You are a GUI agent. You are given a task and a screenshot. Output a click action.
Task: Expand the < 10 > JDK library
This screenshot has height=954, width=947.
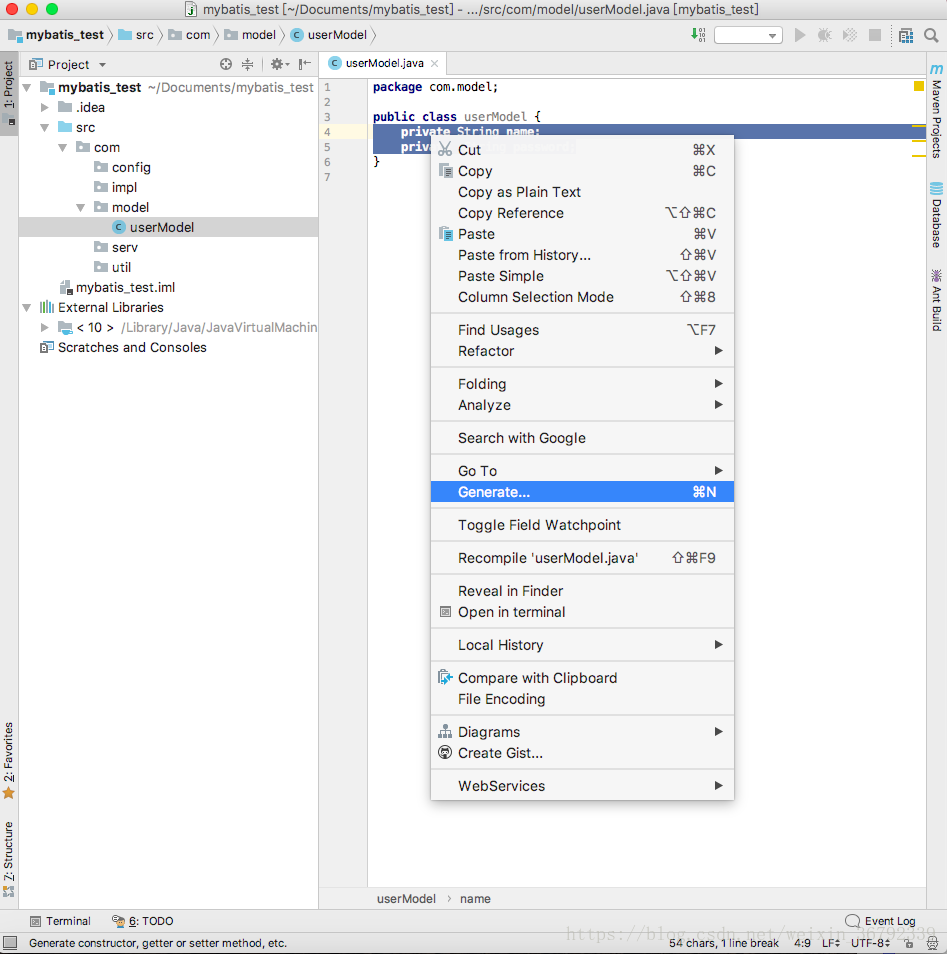pyautogui.click(x=44, y=328)
